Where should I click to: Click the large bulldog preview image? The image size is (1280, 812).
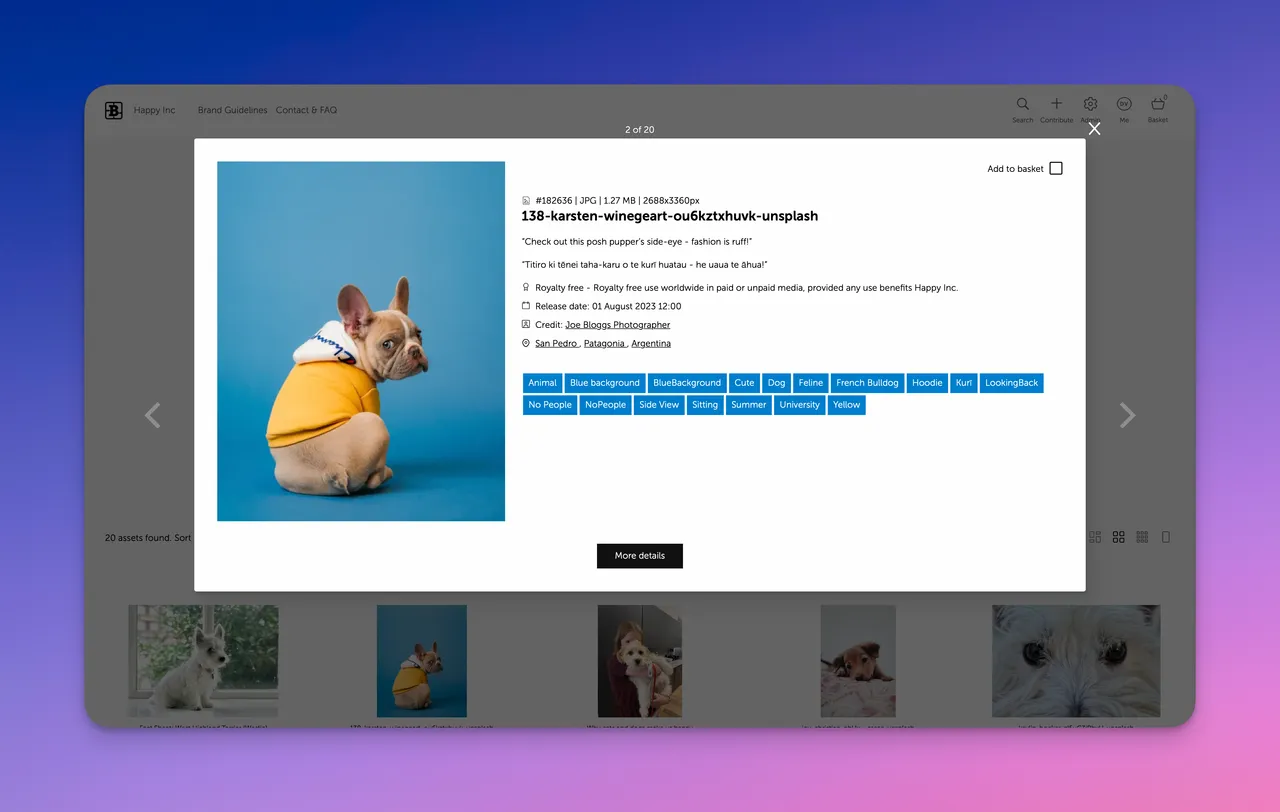pos(361,341)
